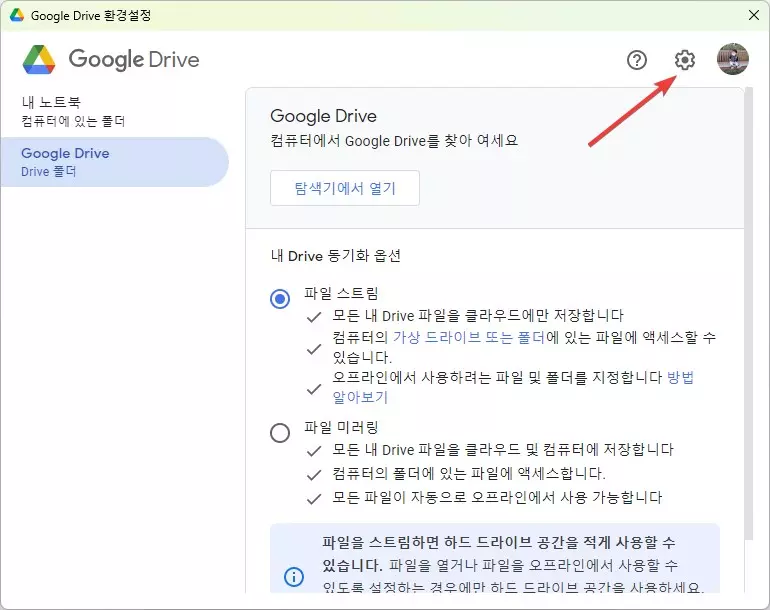Click the Google Drive panel heading text
Screen dimensions: 770x610
(324, 116)
